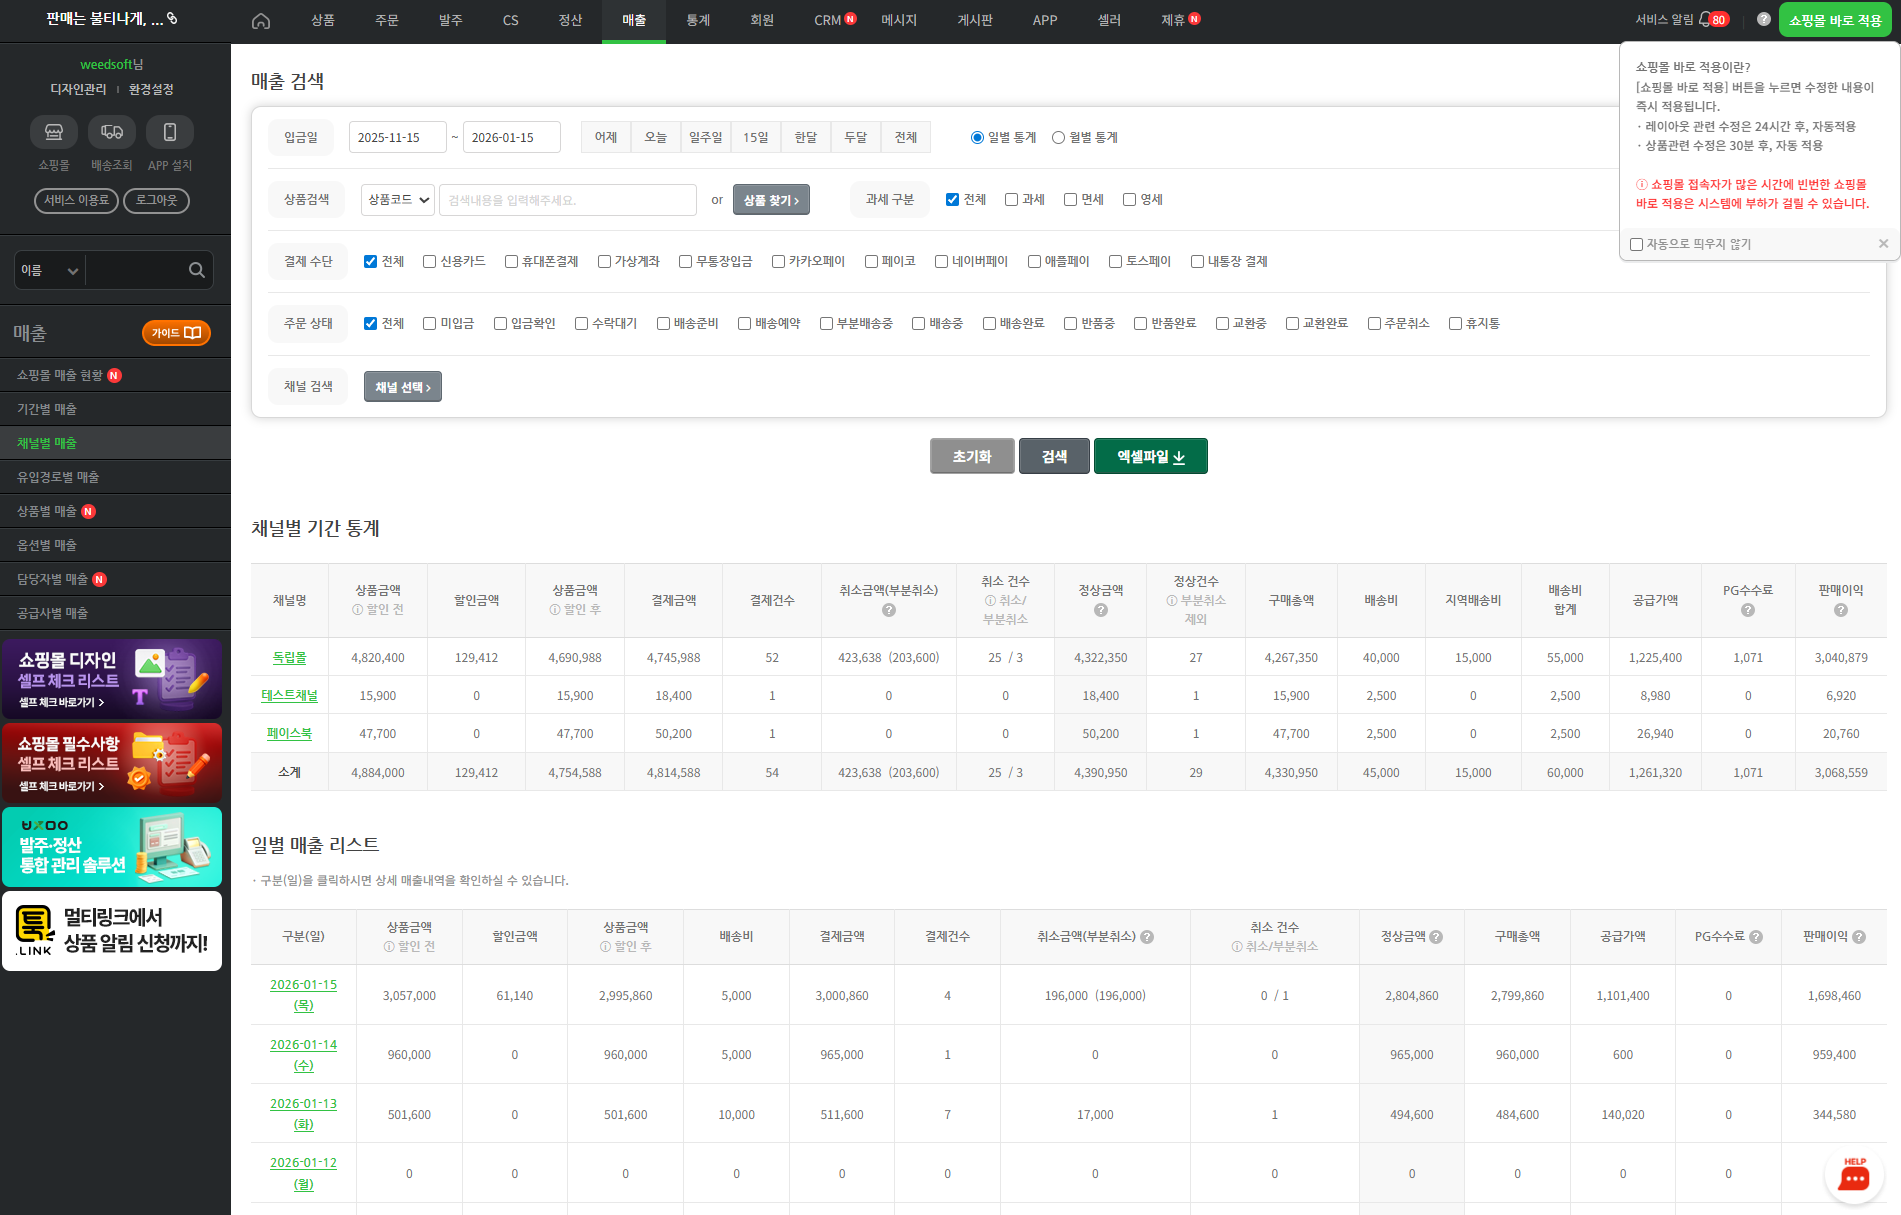Open the 환경설정 link
The height and width of the screenshot is (1215, 1901).
(x=151, y=89)
